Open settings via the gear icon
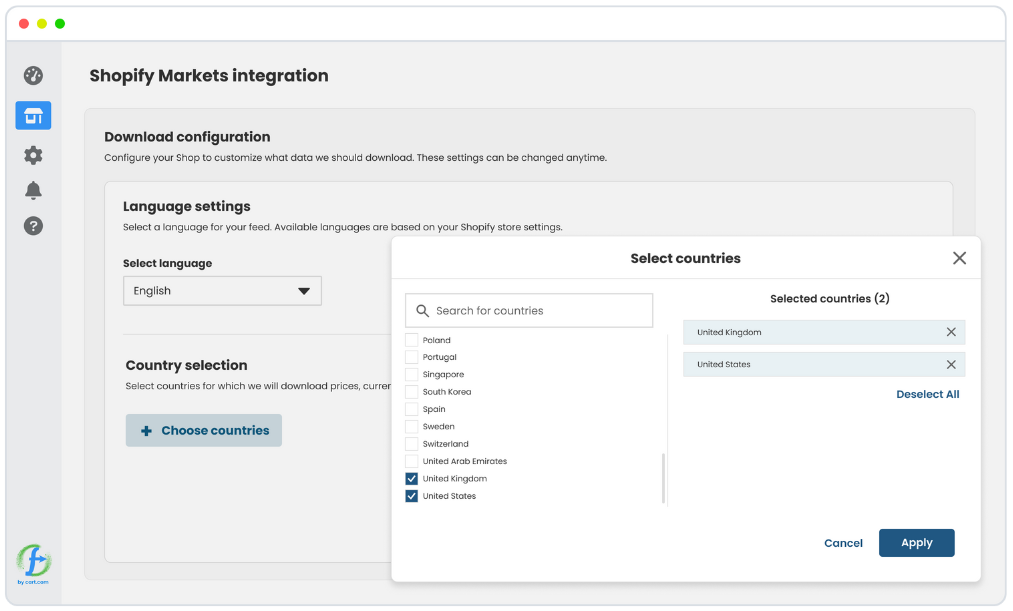Viewport: 1013px width, 611px height. tap(33, 155)
